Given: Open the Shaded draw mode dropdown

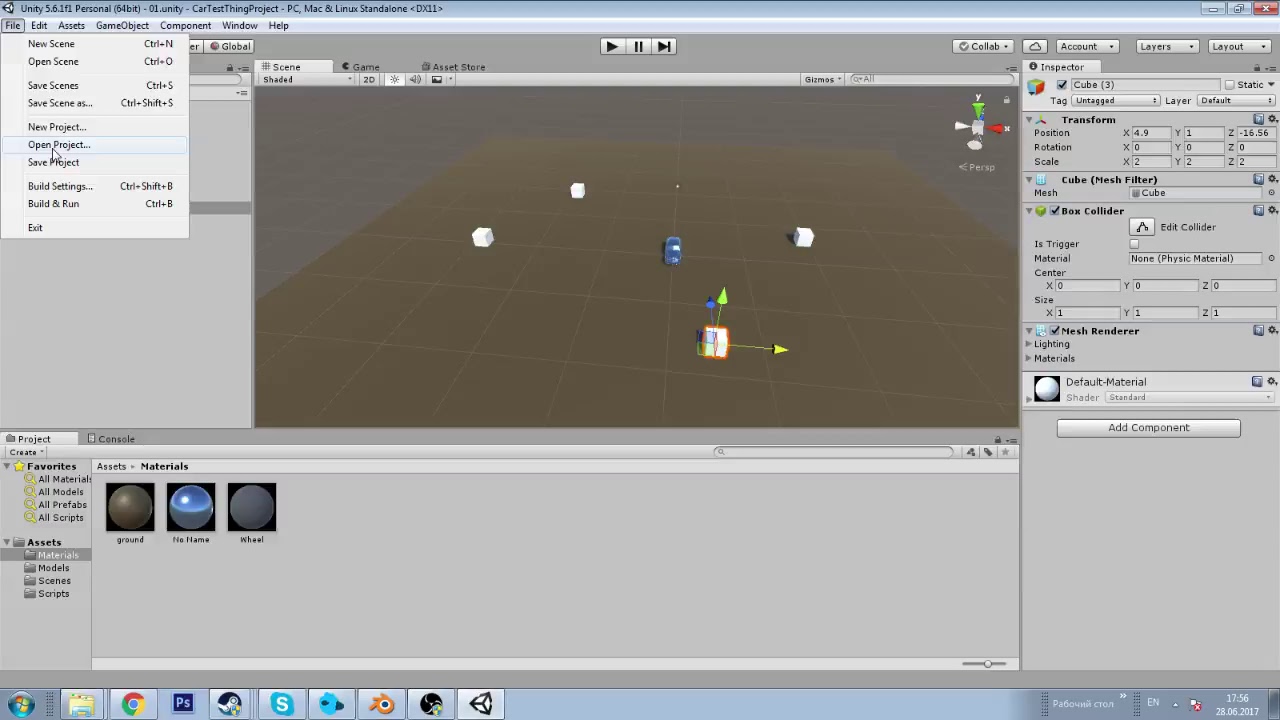Looking at the screenshot, I should 307,79.
